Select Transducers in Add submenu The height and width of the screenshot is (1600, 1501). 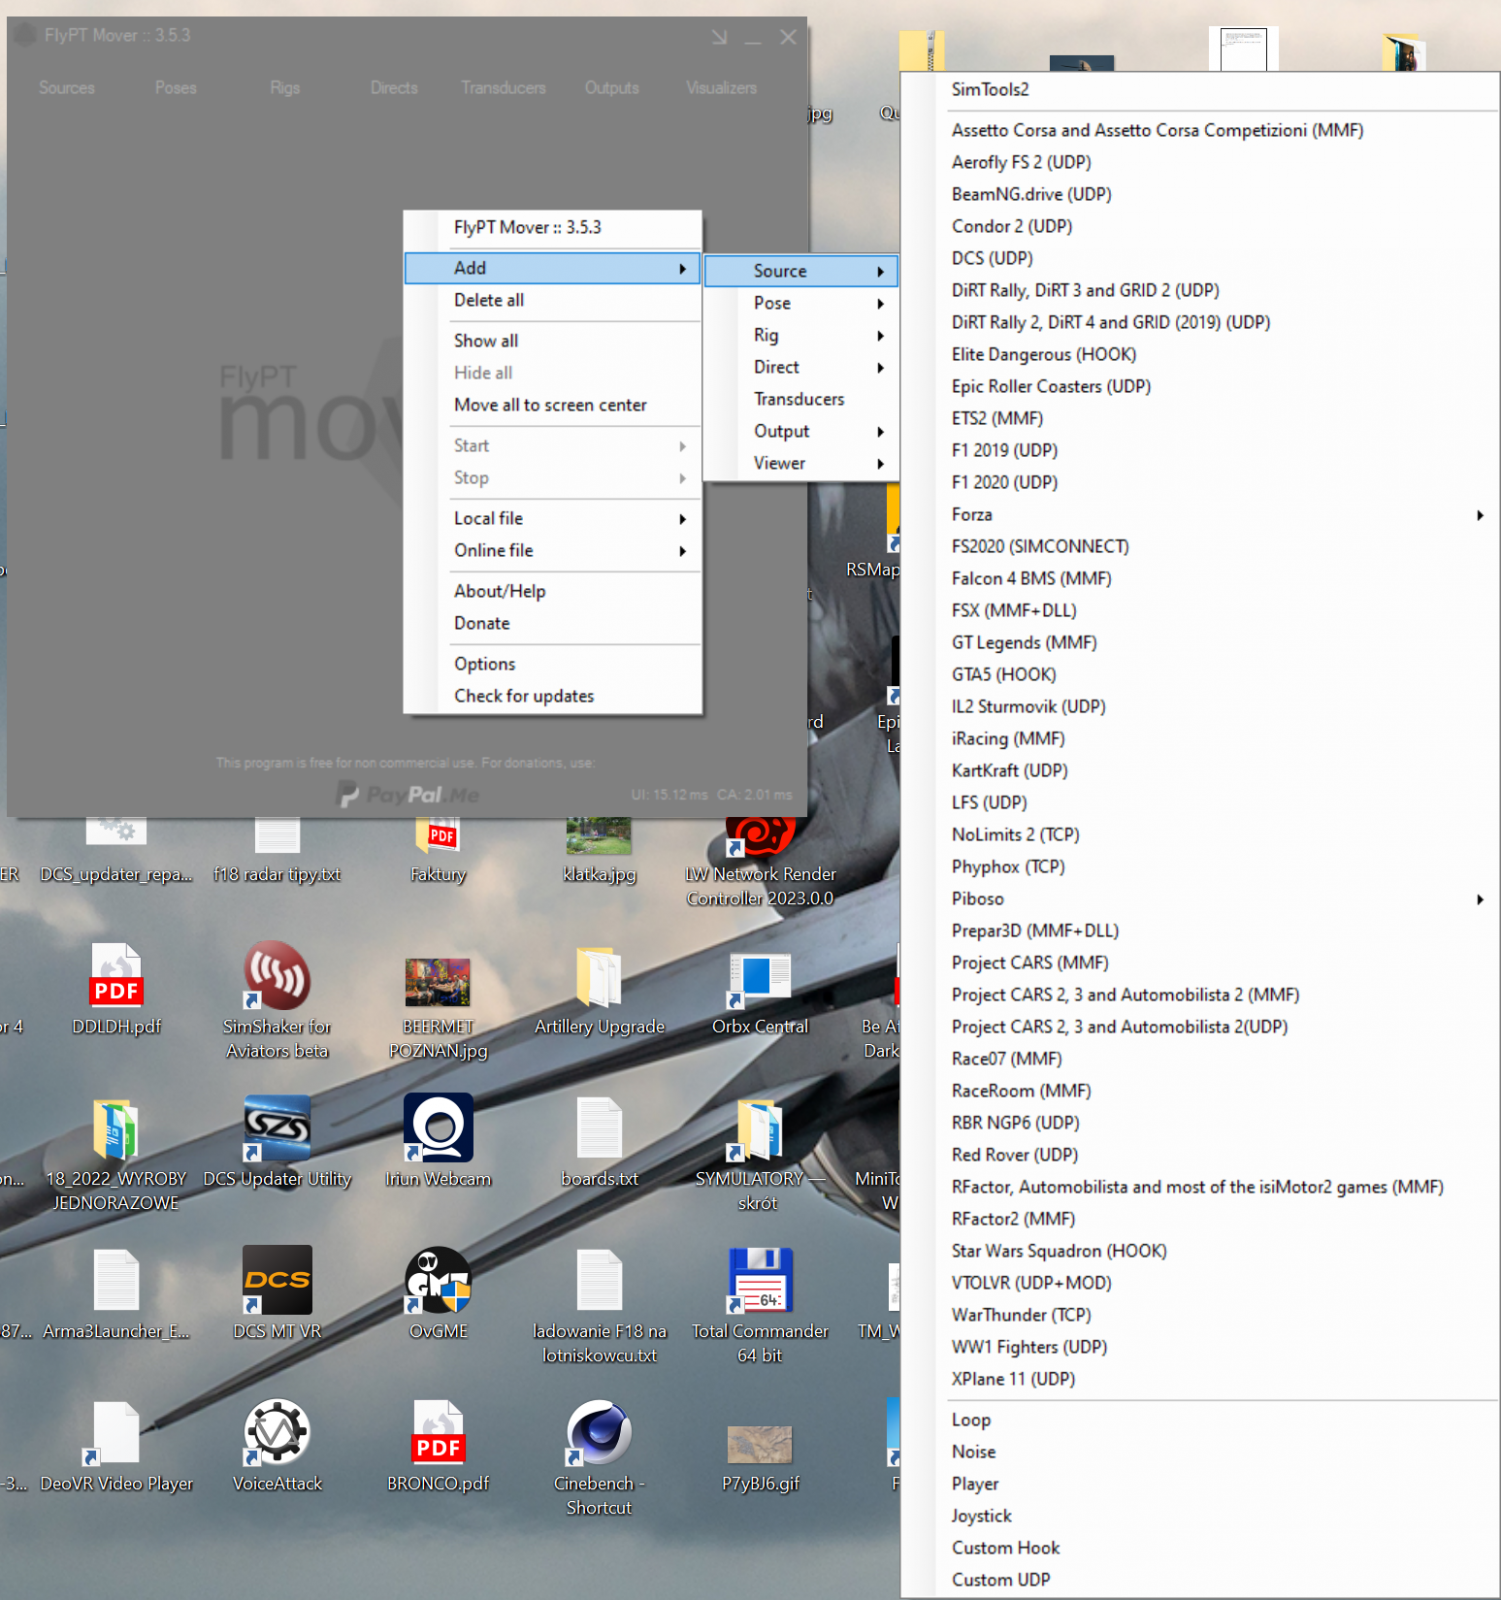click(801, 399)
